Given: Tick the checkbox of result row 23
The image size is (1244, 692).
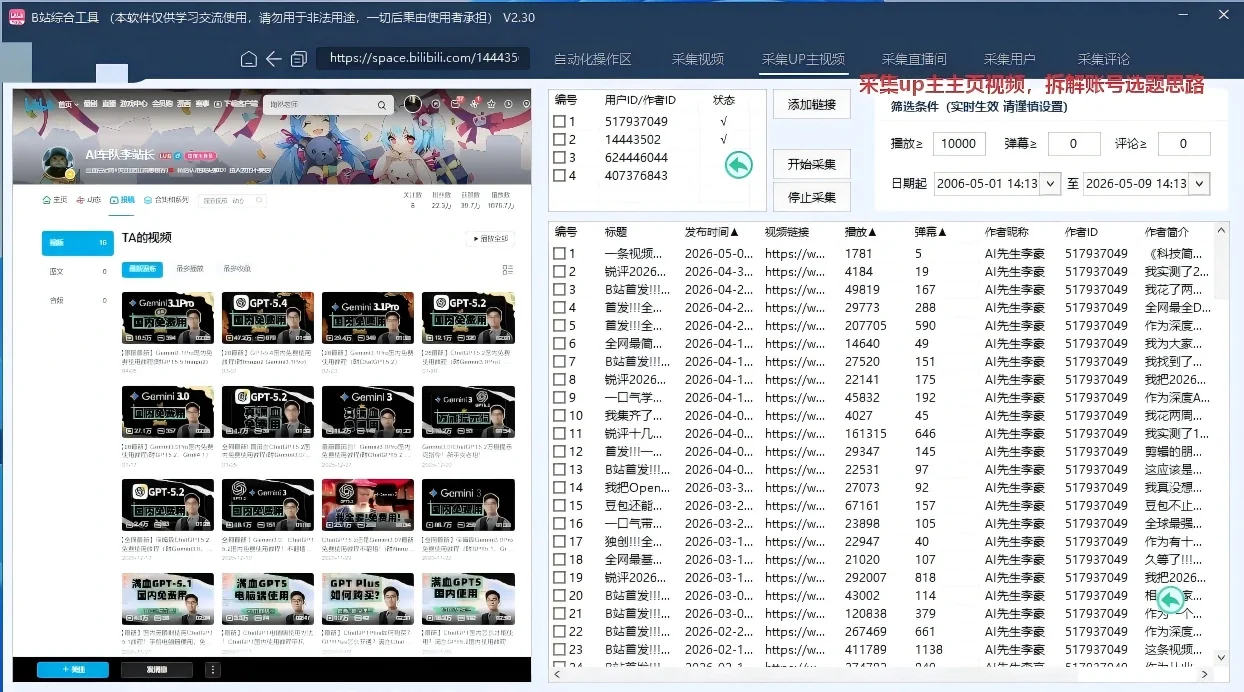Looking at the screenshot, I should pyautogui.click(x=560, y=650).
